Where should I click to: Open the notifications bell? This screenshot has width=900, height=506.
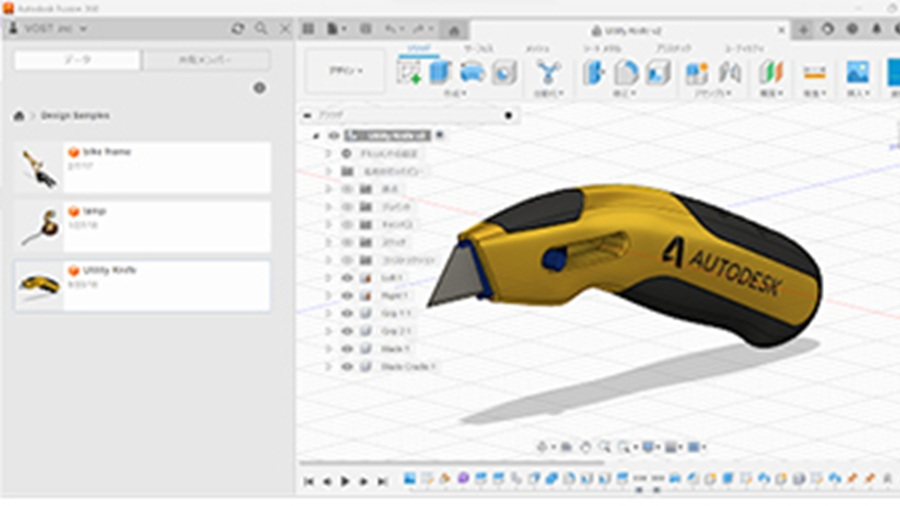(x=876, y=29)
